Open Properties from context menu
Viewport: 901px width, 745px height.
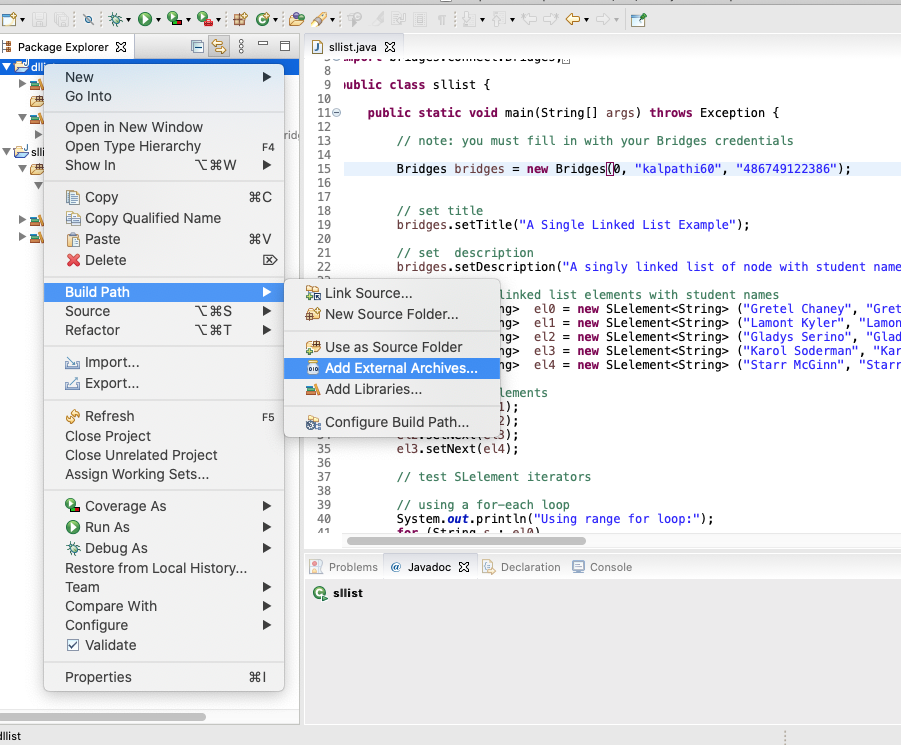[164, 677]
